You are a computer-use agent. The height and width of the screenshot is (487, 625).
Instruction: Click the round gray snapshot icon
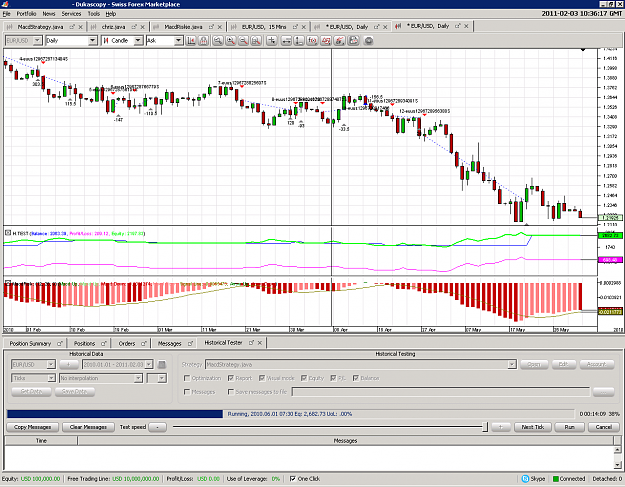[369, 41]
